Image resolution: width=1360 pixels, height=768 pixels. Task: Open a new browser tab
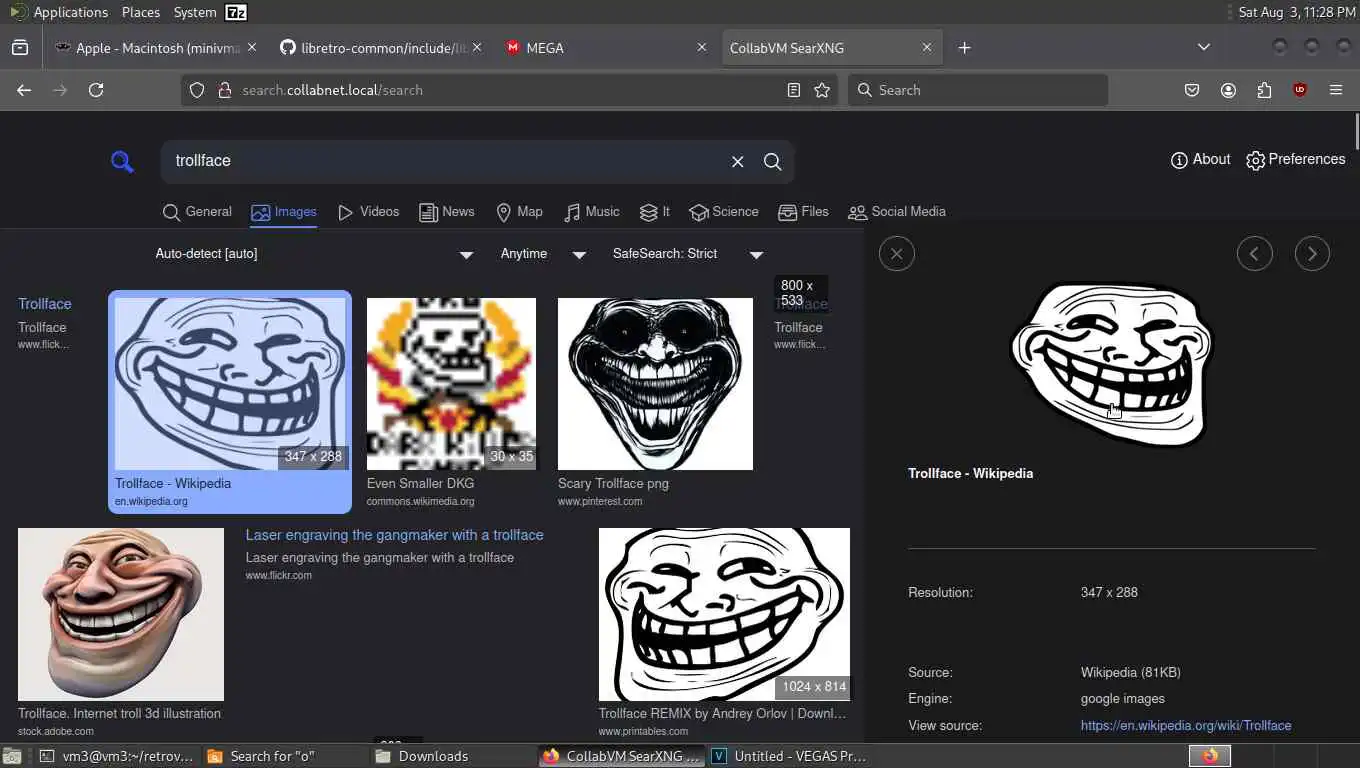click(x=964, y=48)
